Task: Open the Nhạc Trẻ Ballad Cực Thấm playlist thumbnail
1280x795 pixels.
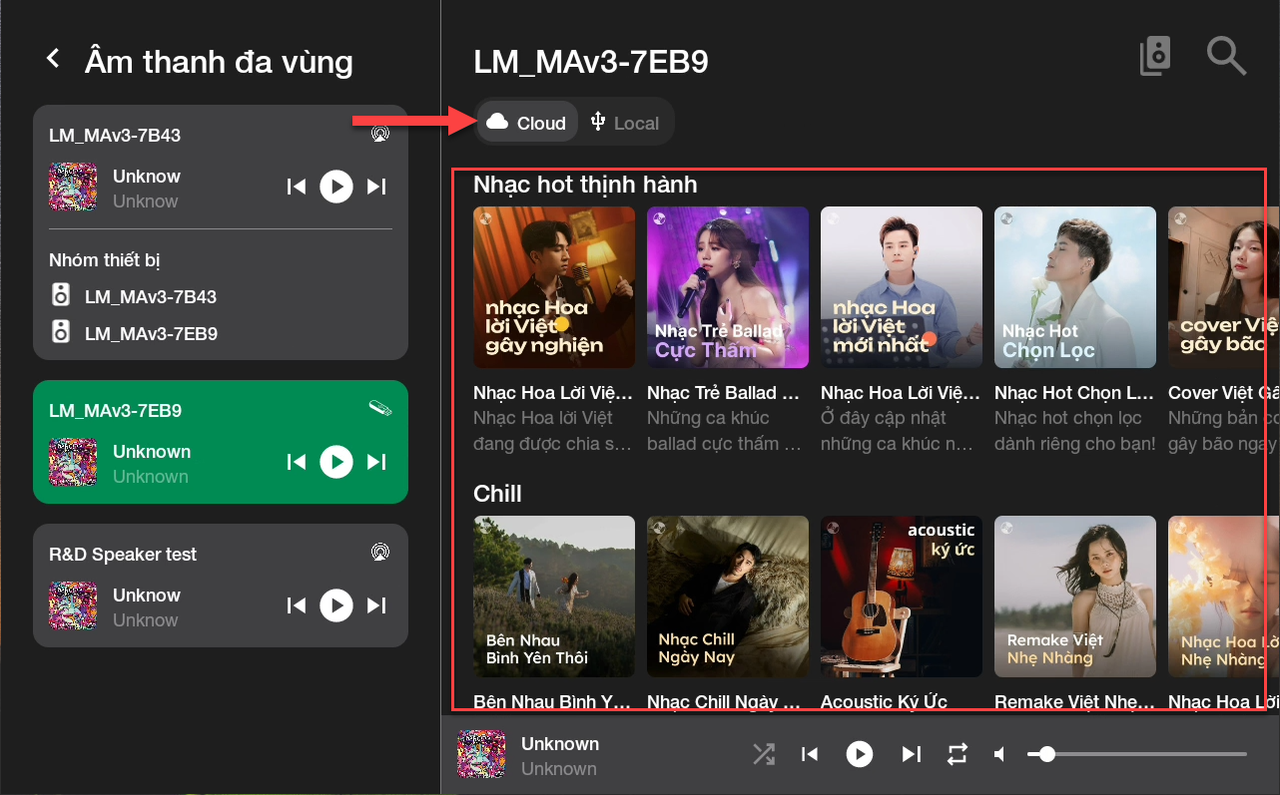Action: click(727, 287)
